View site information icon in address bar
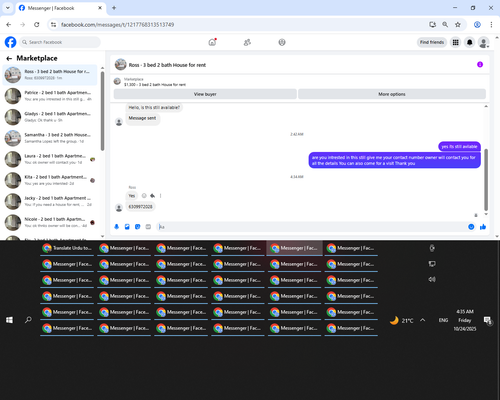 tap(53, 25)
